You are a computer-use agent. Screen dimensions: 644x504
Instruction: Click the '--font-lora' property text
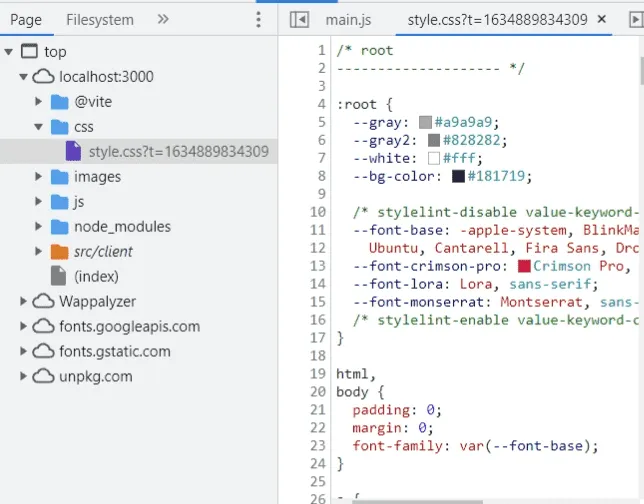tap(398, 284)
